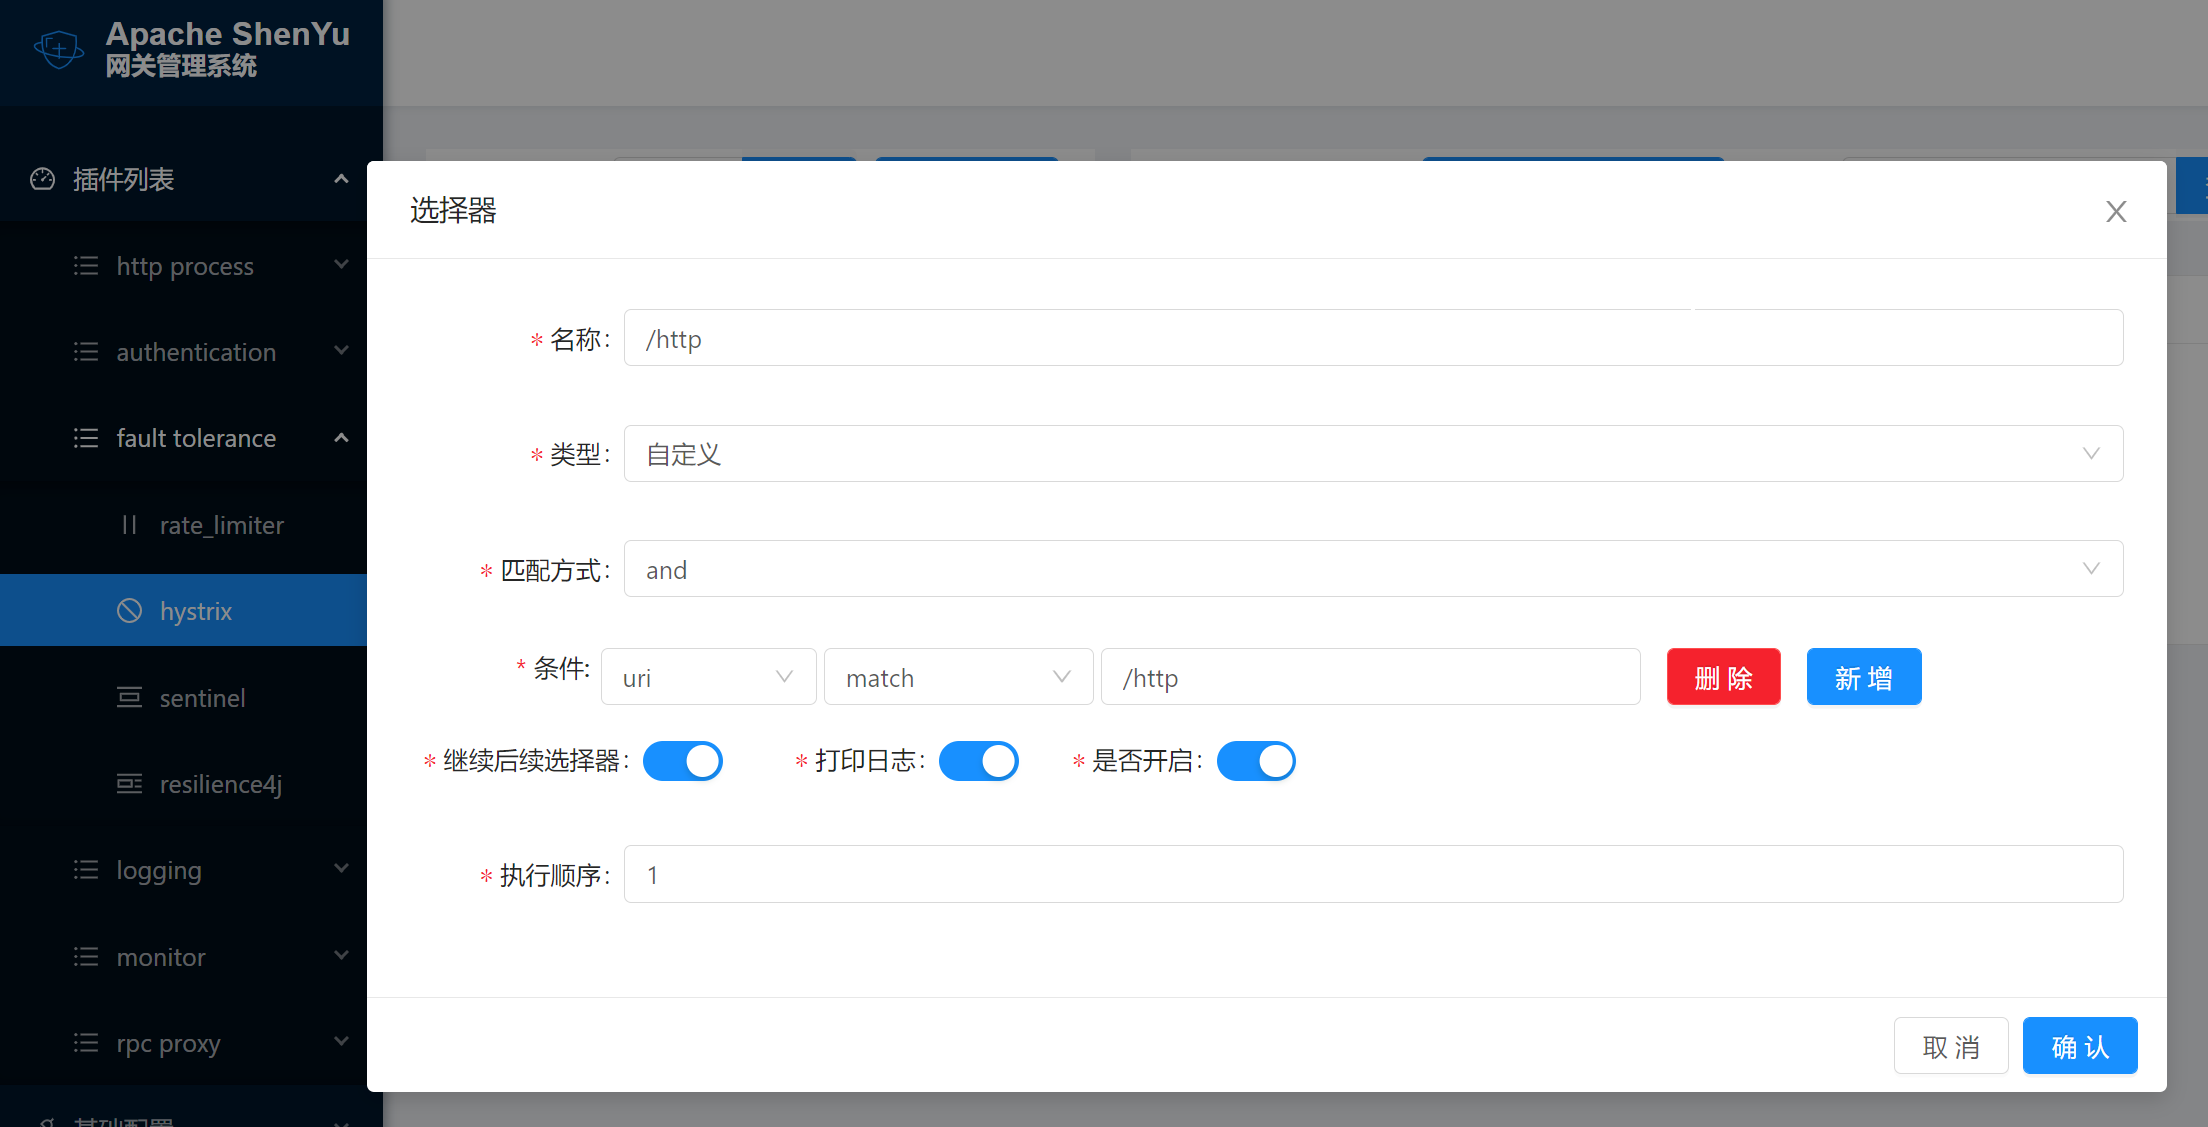This screenshot has height=1127, width=2208.
Task: Click the hystrix ban-circle icon
Action: (x=129, y=611)
